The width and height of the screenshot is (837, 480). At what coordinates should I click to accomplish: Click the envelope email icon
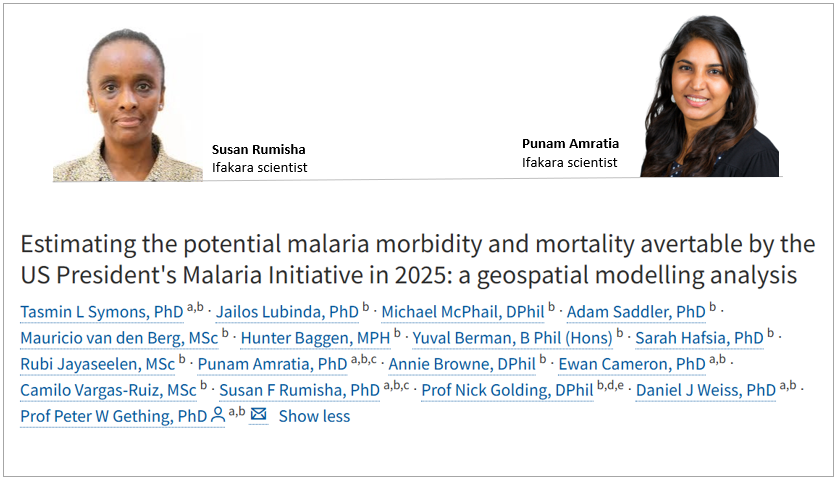pyautogui.click(x=258, y=415)
